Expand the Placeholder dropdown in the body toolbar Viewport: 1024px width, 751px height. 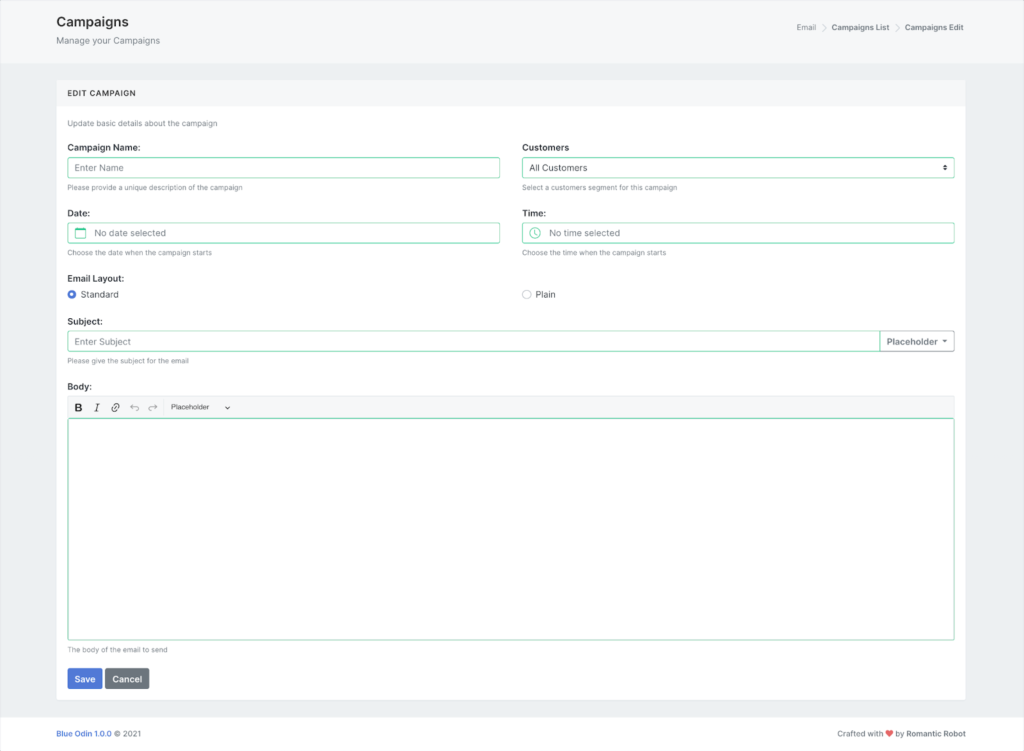[199, 407]
